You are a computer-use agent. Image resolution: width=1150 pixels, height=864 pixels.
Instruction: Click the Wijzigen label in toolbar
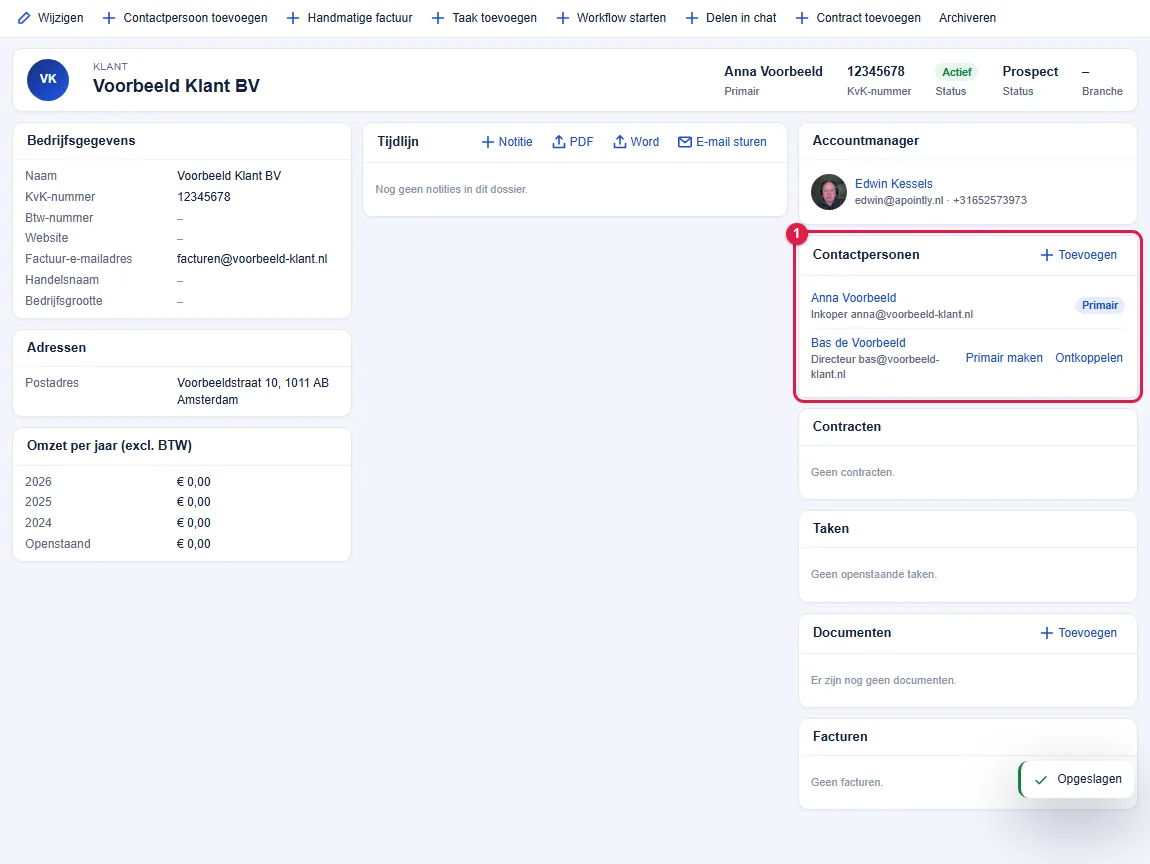click(61, 18)
